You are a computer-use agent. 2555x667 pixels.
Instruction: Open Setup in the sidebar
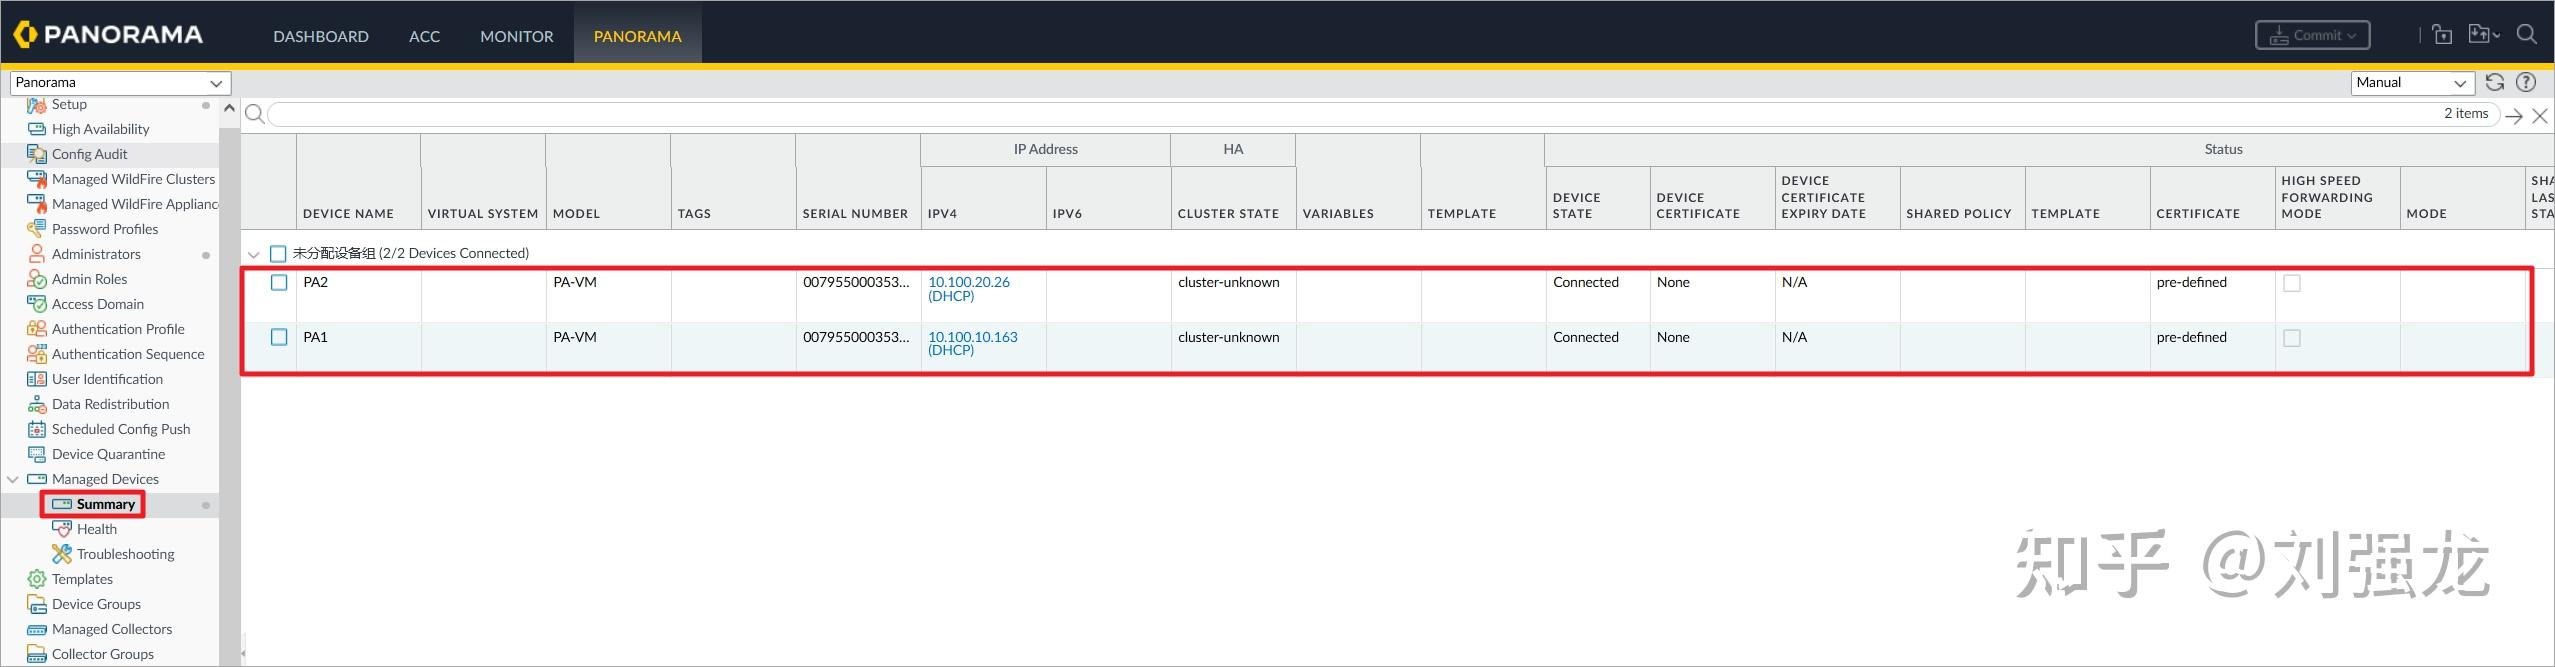tap(69, 104)
